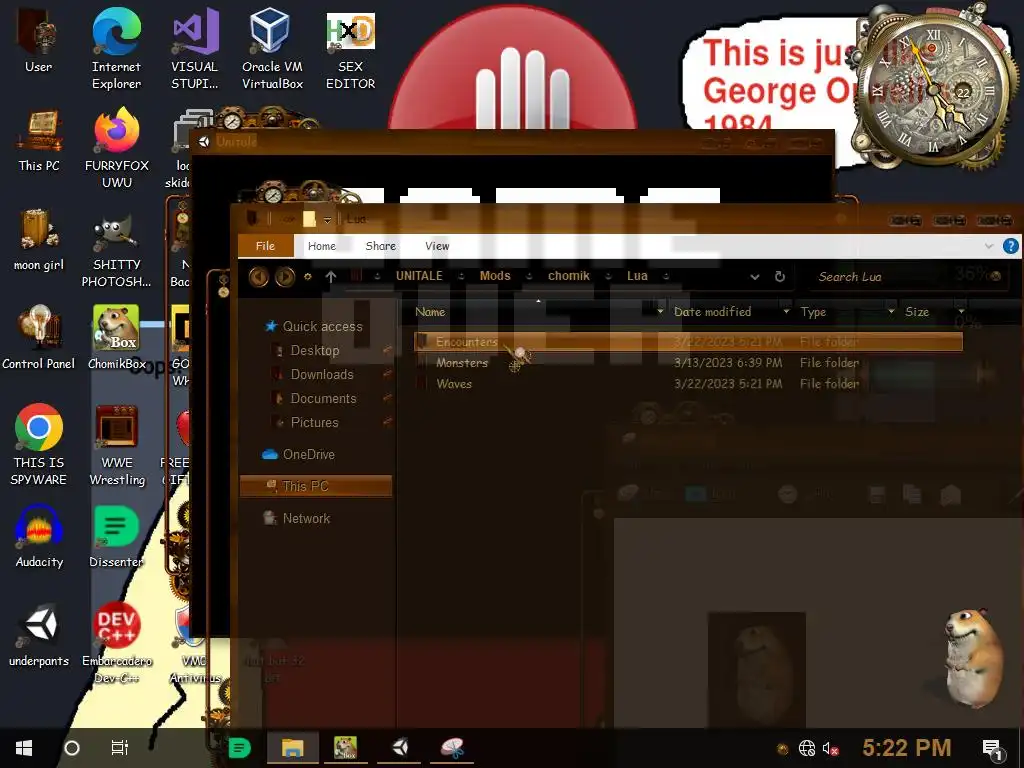Go back in Explorer navigation
This screenshot has width=1024, height=768.
[x=259, y=277]
